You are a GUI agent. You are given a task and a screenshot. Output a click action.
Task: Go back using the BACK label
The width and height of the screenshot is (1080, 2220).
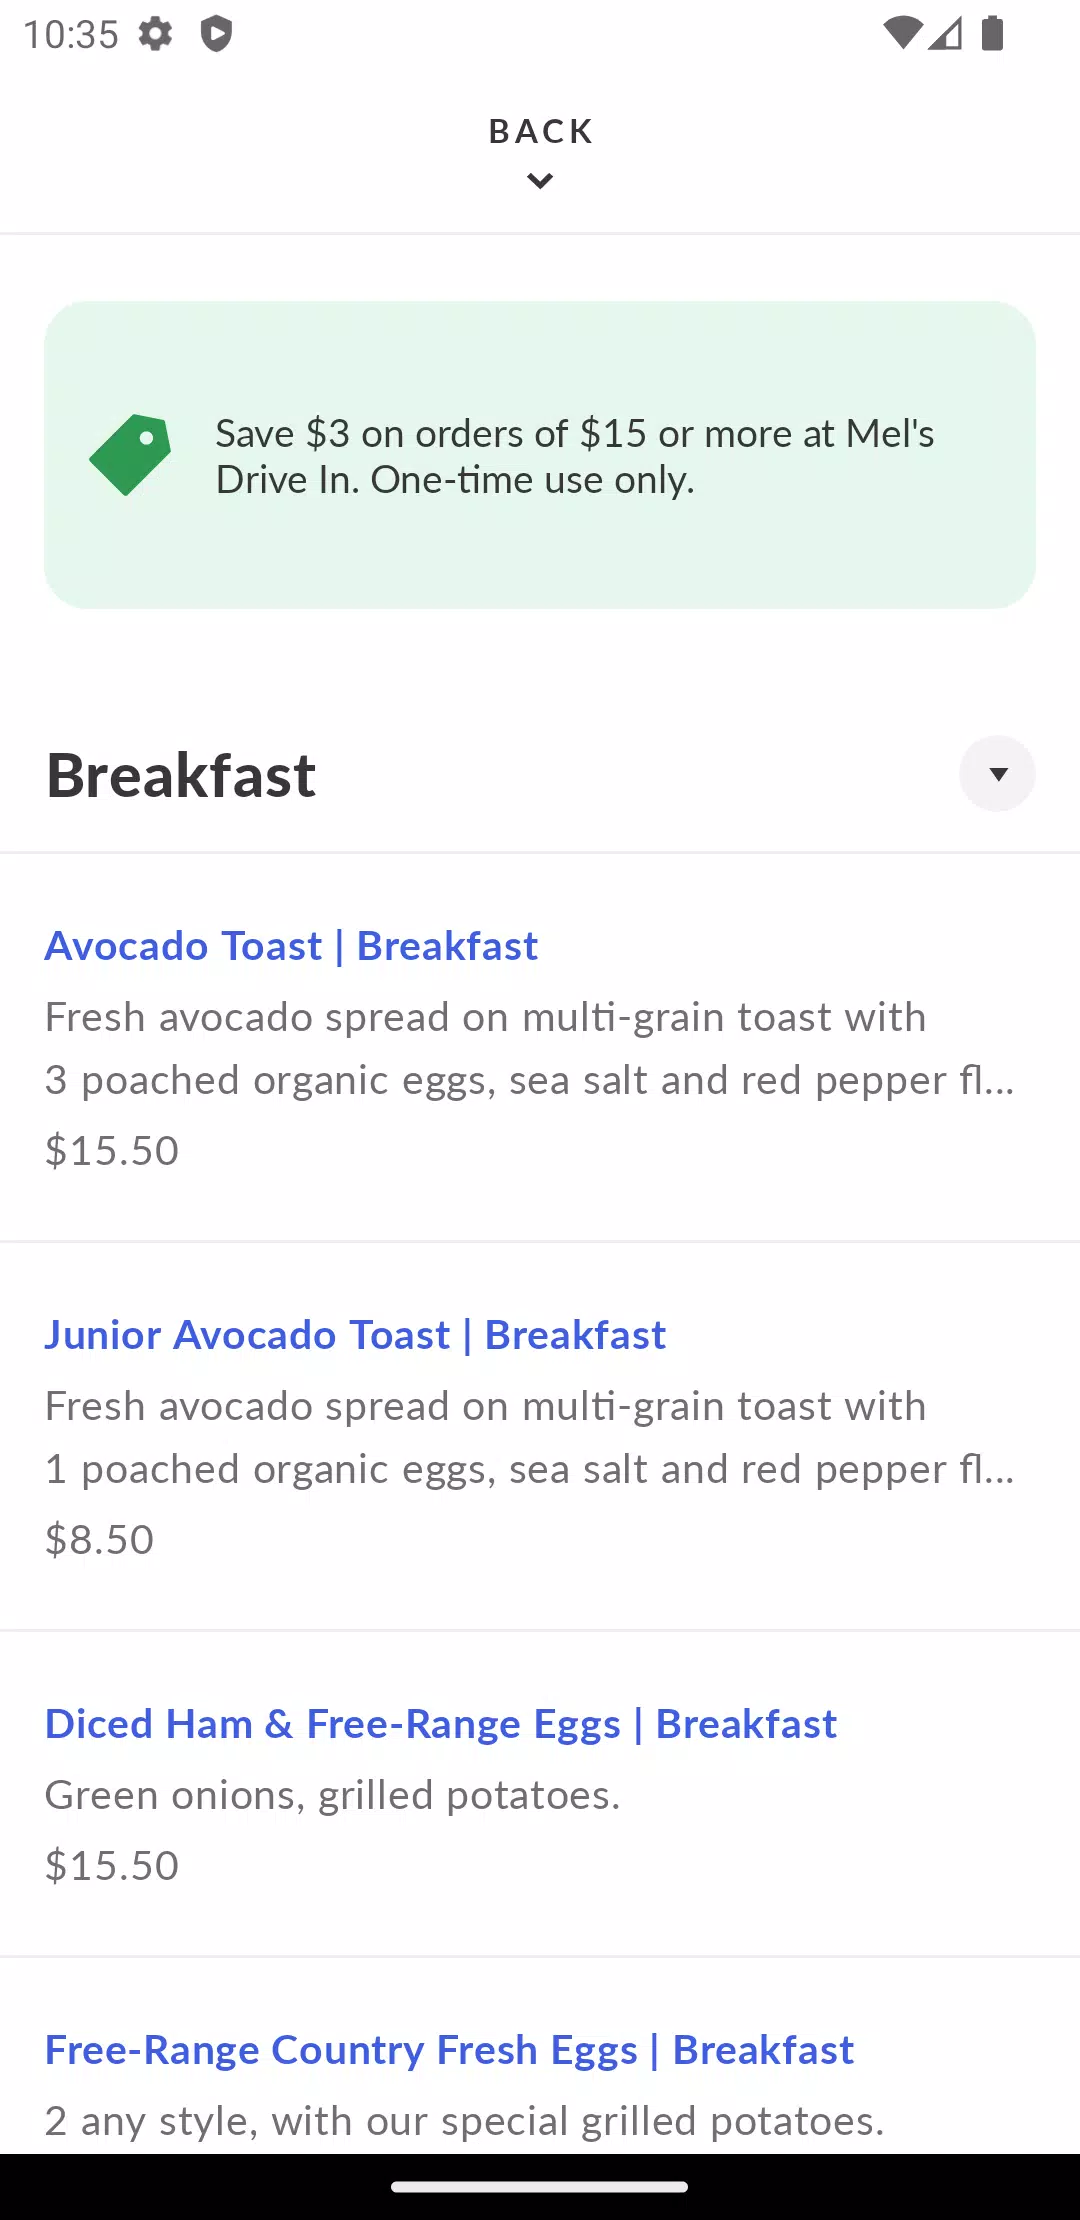540,131
